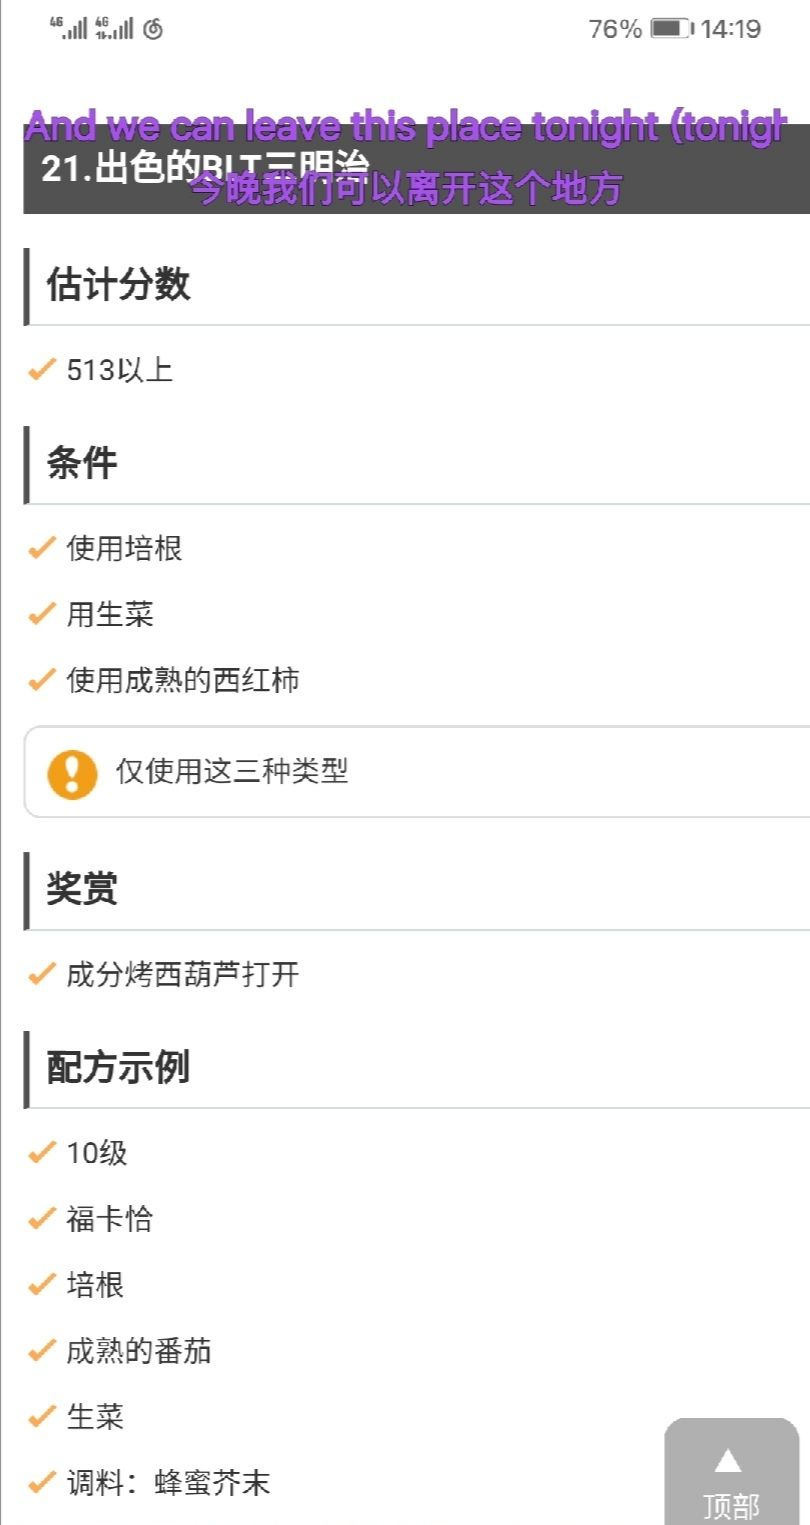Tap the battery icon in status bar

click(671, 29)
